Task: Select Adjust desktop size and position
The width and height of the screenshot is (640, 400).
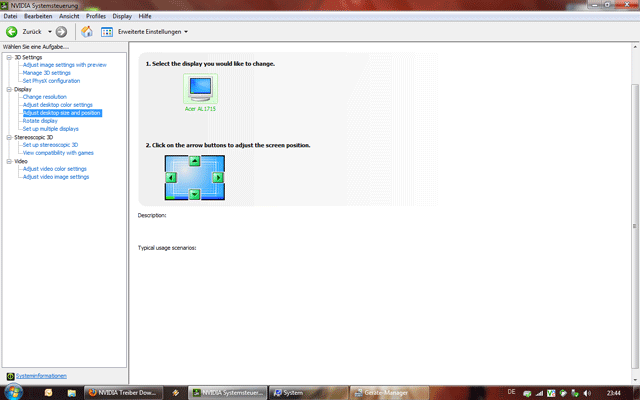Action: click(62, 113)
